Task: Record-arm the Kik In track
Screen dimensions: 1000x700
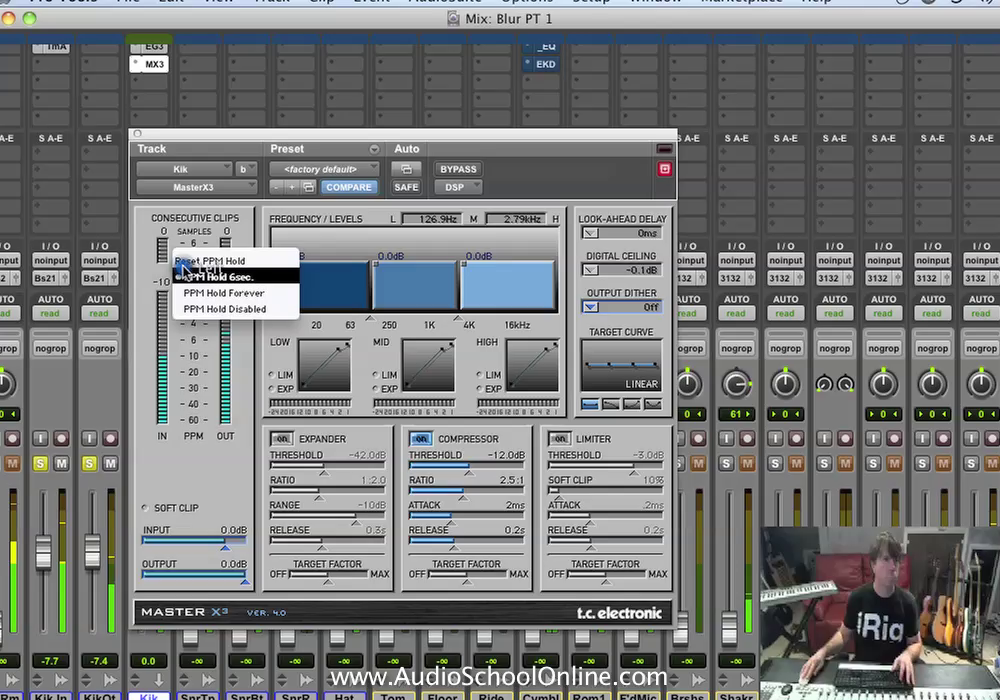Action: (61, 439)
